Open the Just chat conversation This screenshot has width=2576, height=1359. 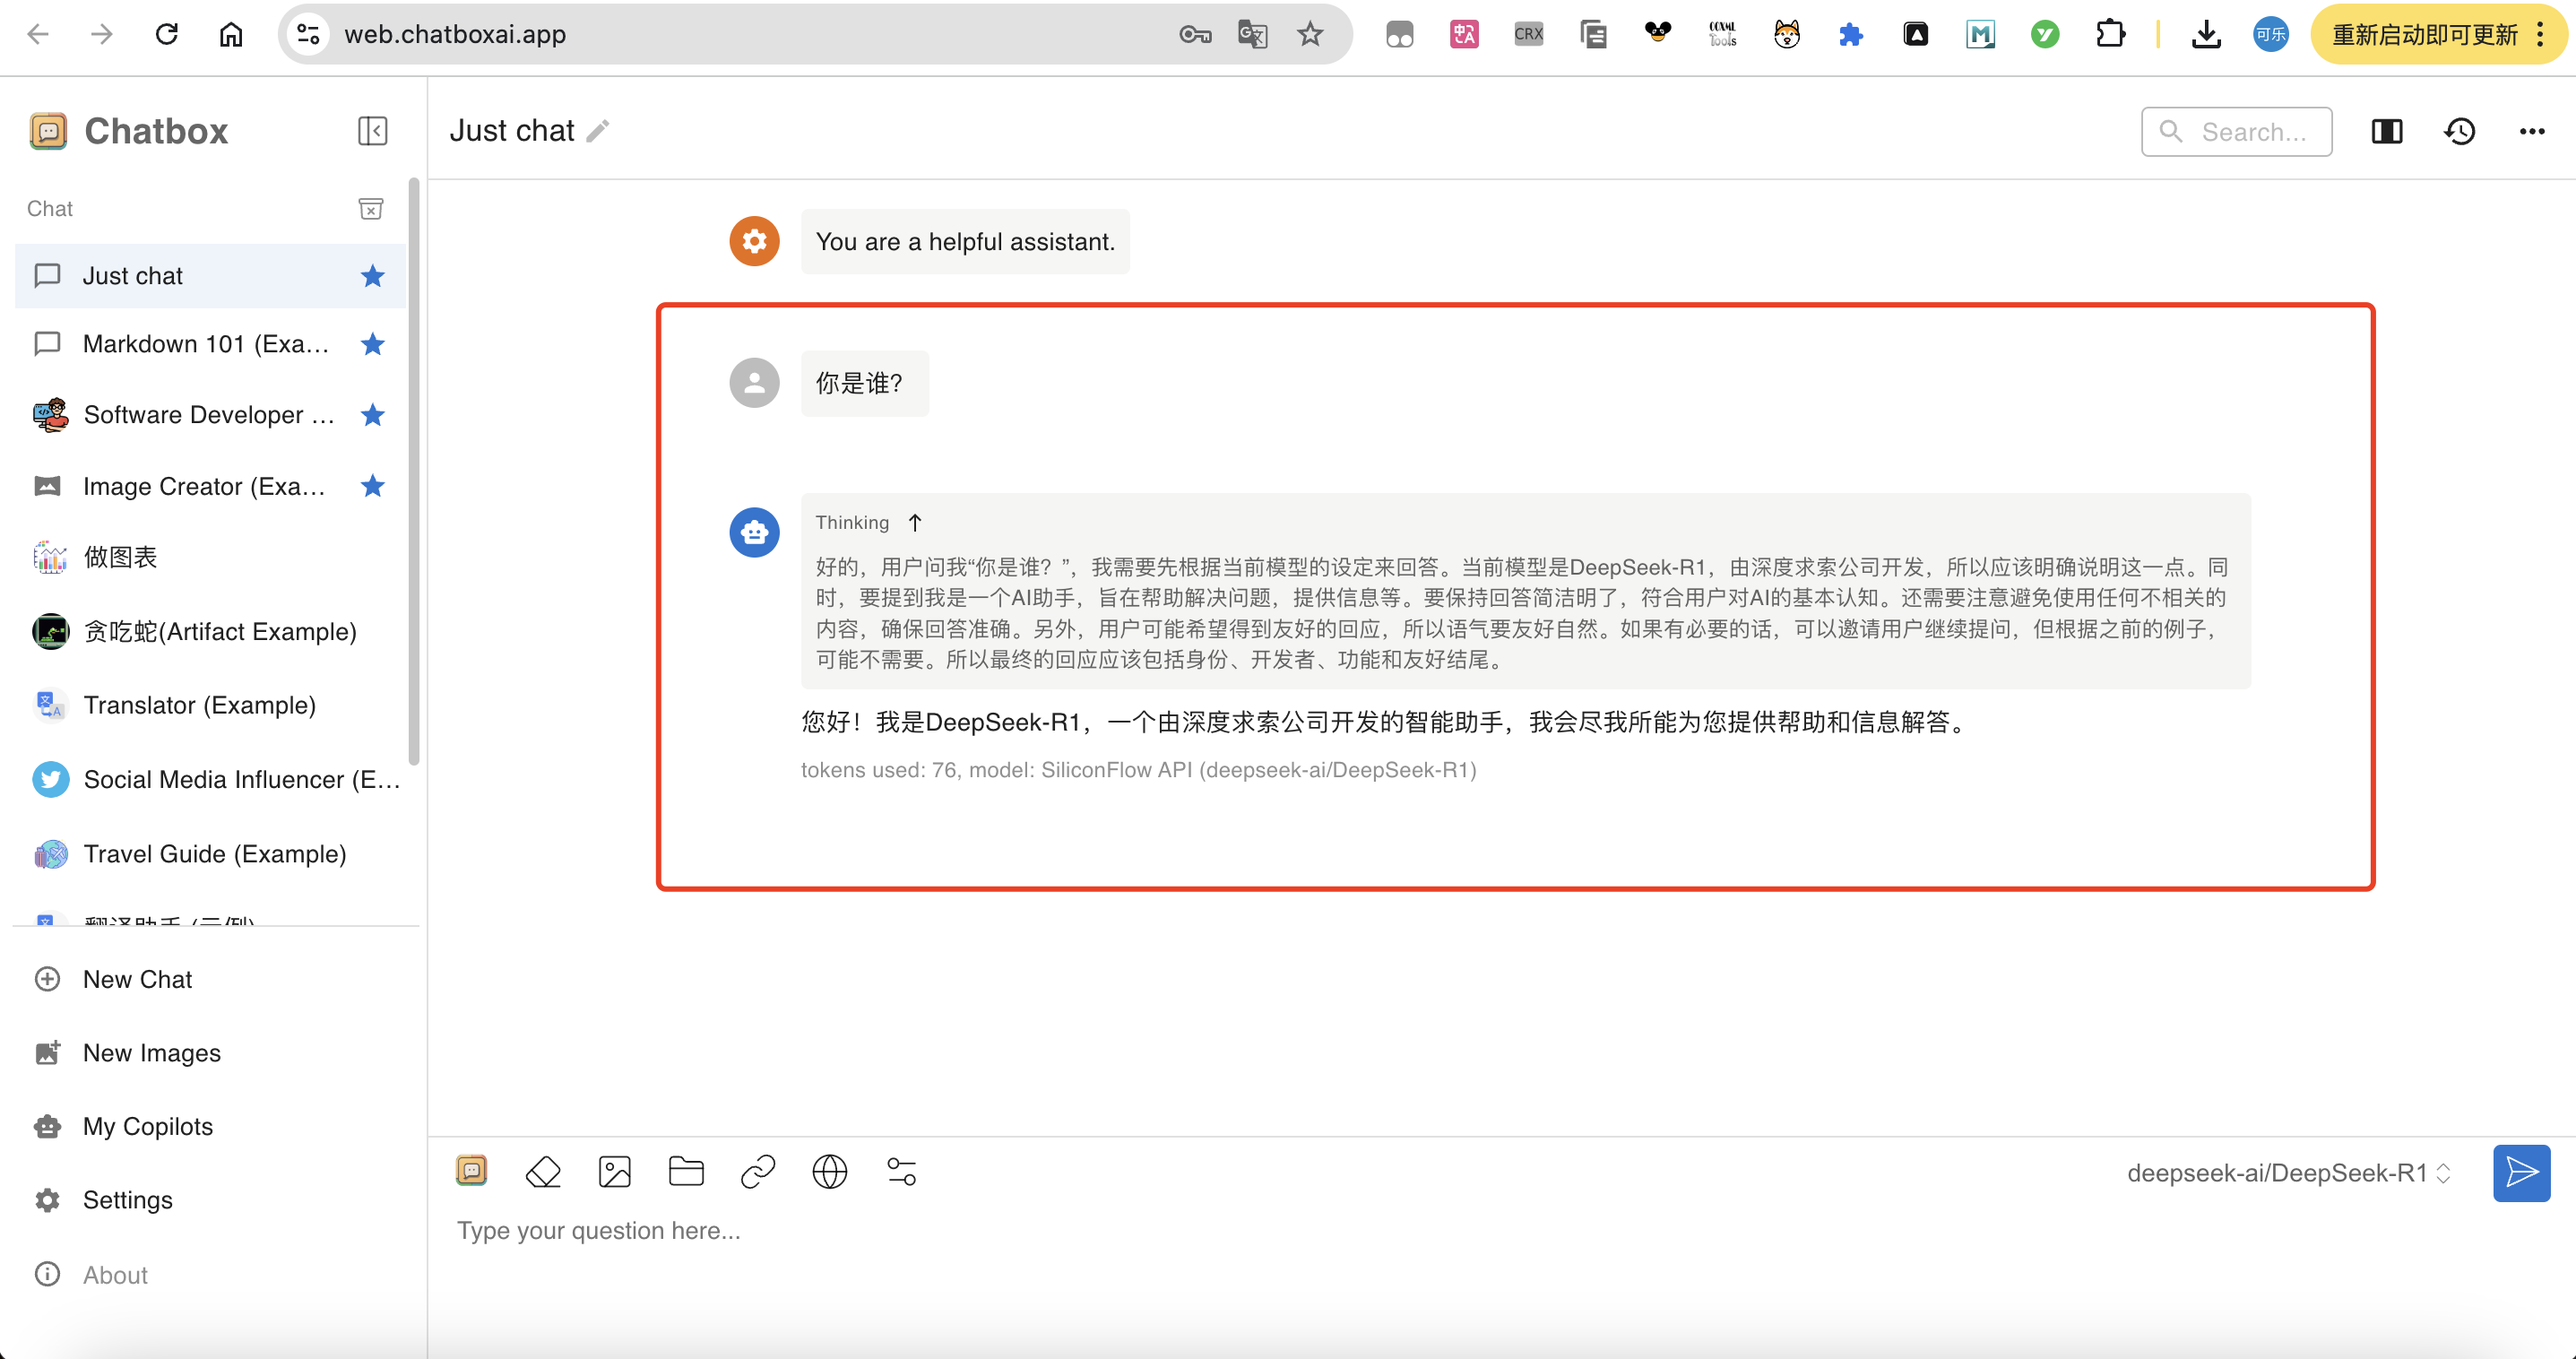tap(210, 276)
